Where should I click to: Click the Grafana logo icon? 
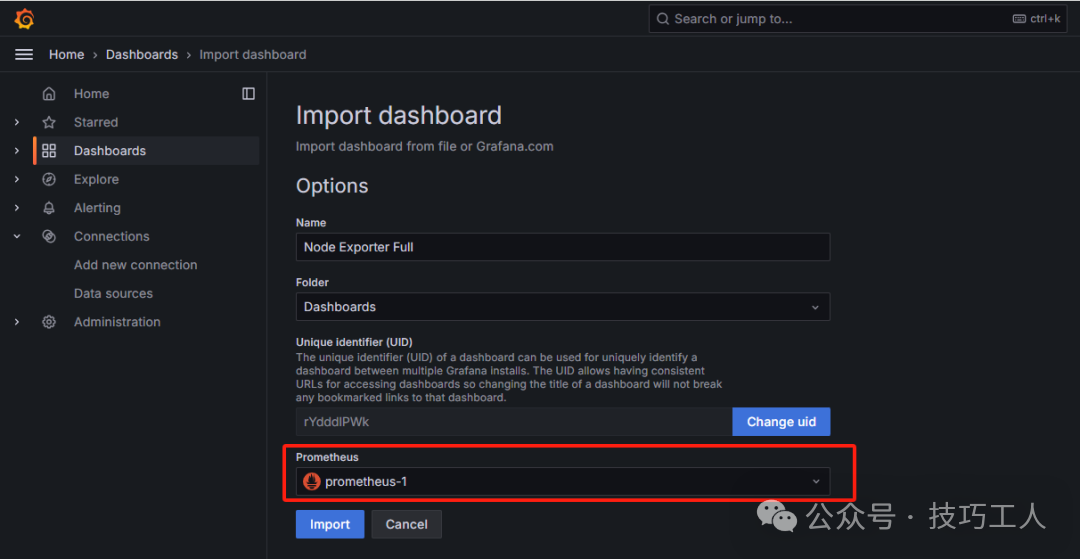pos(24,19)
